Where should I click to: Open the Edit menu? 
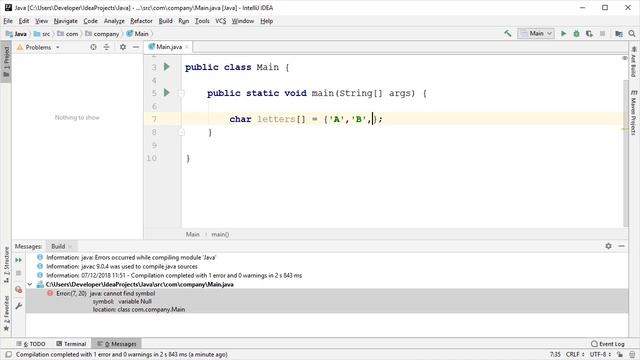pos(24,21)
